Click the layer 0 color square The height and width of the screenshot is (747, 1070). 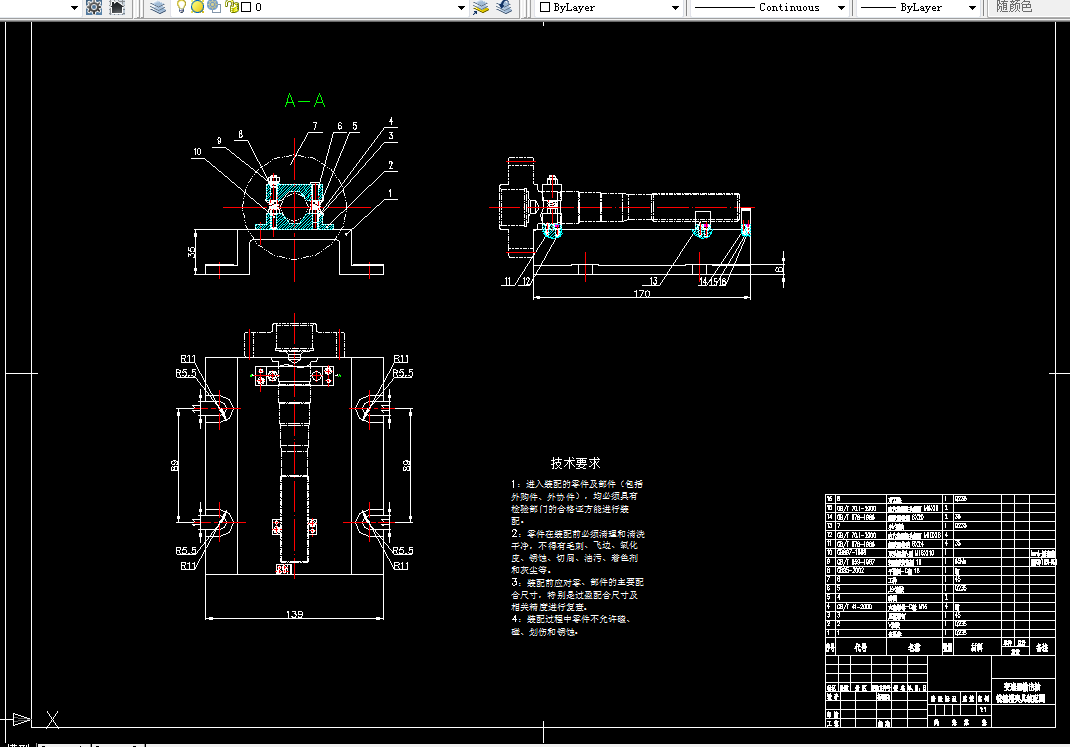246,7
